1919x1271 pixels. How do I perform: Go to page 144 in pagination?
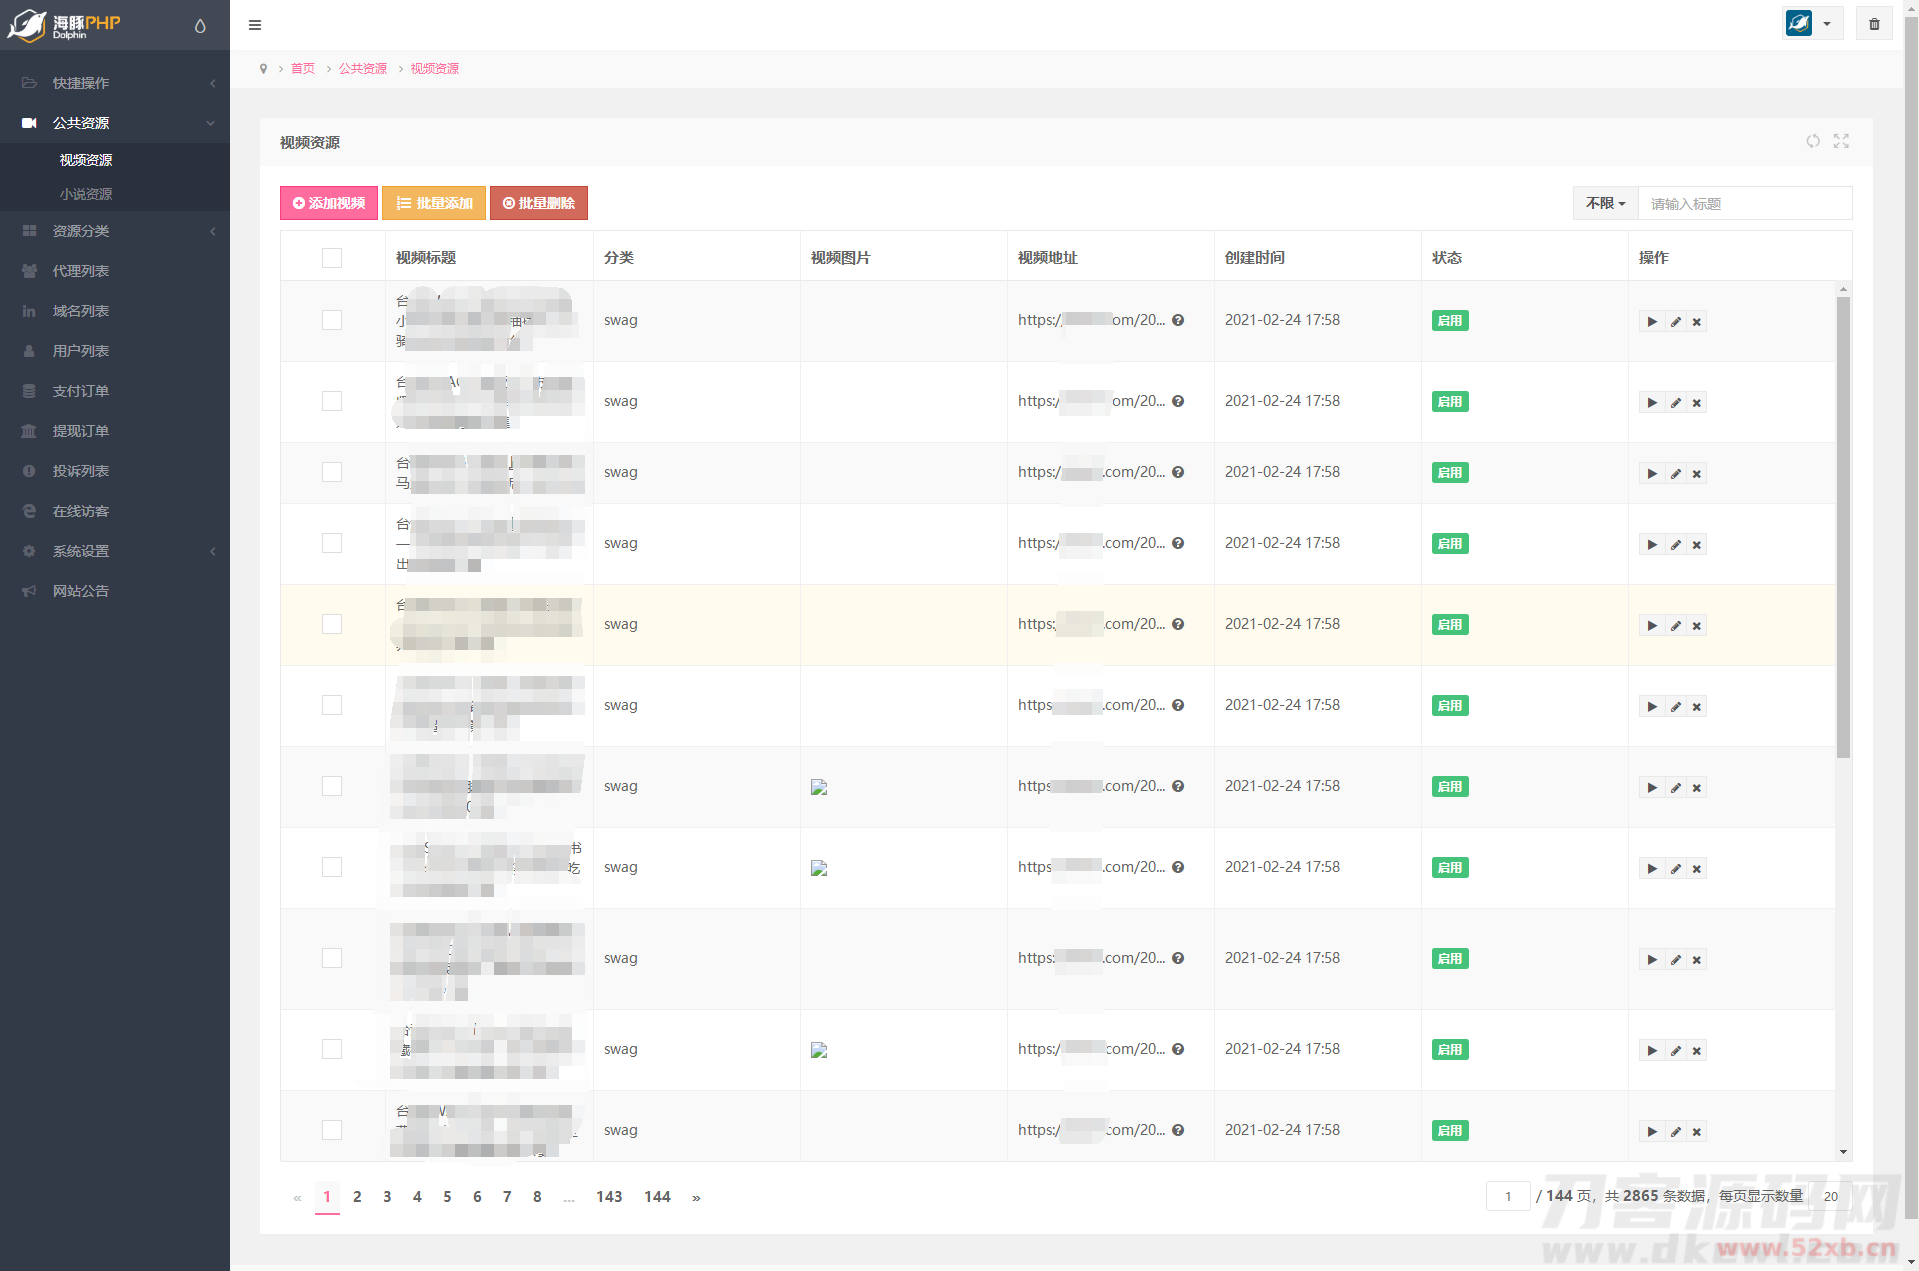pyautogui.click(x=657, y=1197)
